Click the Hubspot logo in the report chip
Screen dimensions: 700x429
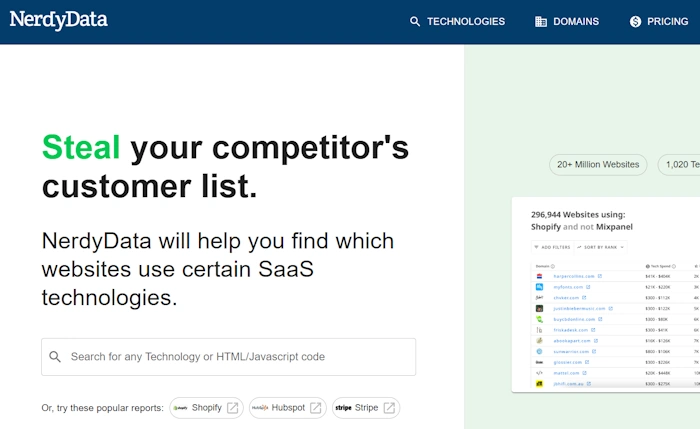pyautogui.click(x=260, y=408)
